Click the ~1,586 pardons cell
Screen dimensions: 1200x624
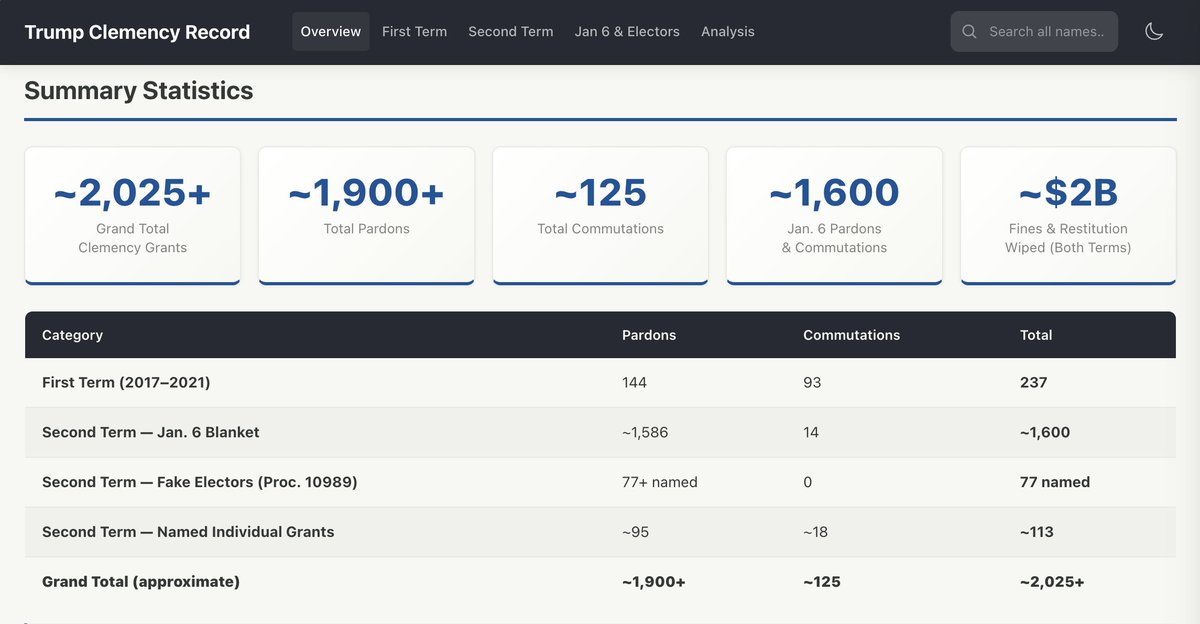pos(645,432)
